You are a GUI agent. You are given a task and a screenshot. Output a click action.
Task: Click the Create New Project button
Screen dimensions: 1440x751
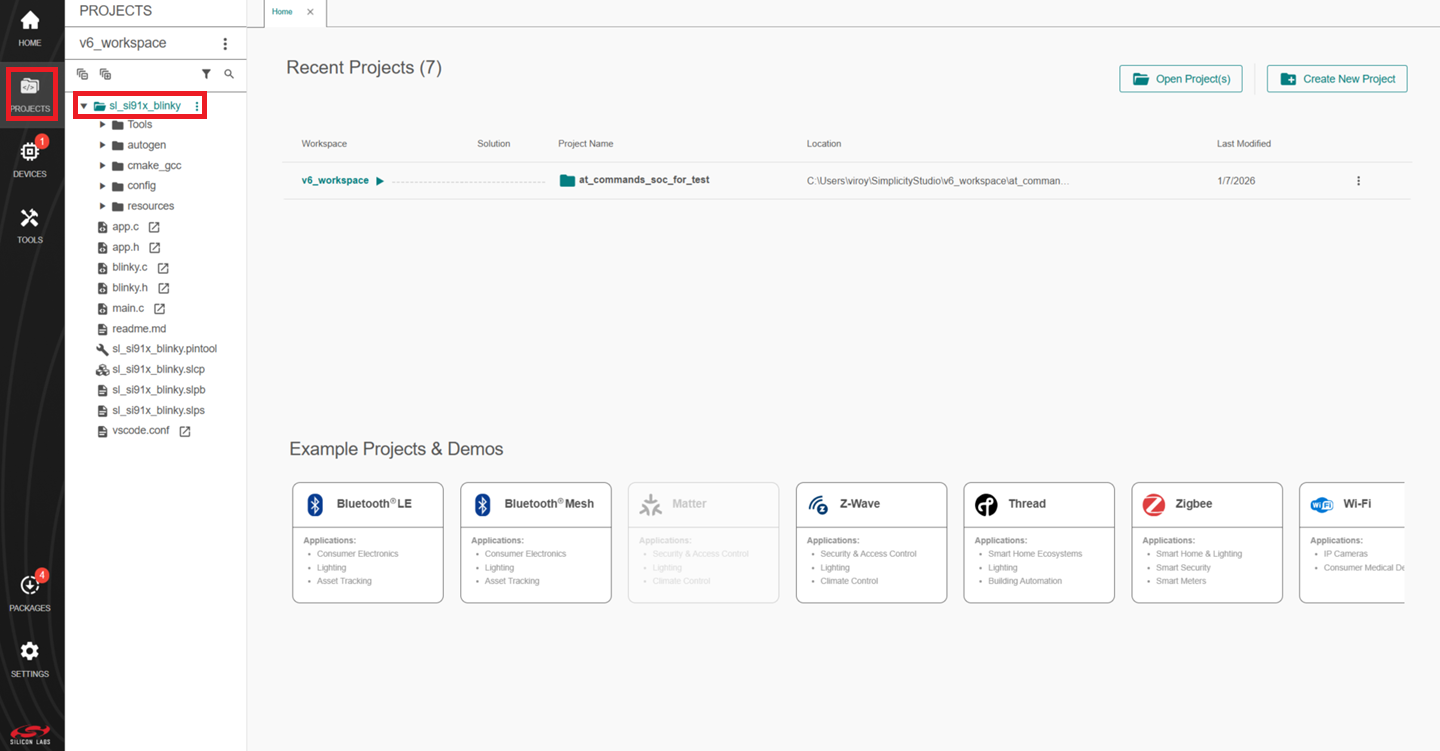point(1337,78)
